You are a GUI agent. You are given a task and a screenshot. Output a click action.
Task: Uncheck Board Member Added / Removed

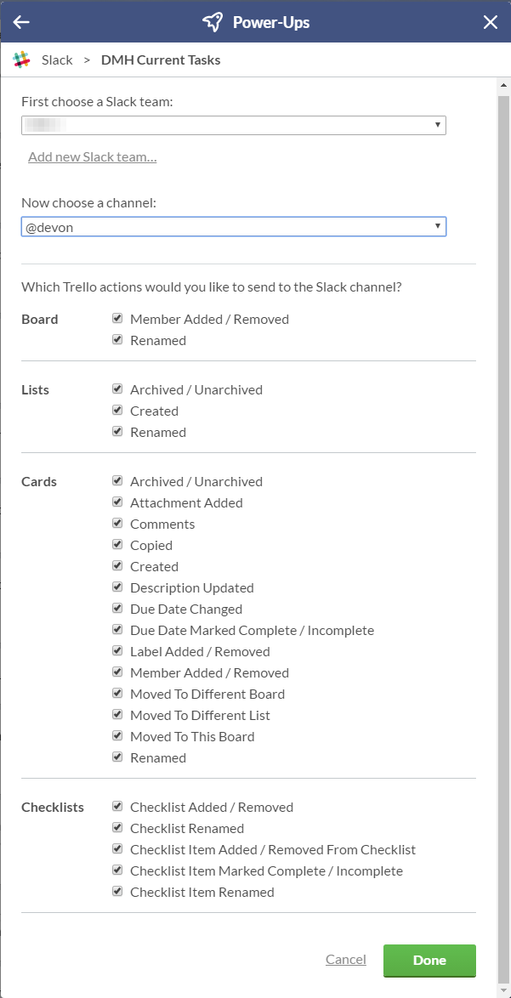117,318
